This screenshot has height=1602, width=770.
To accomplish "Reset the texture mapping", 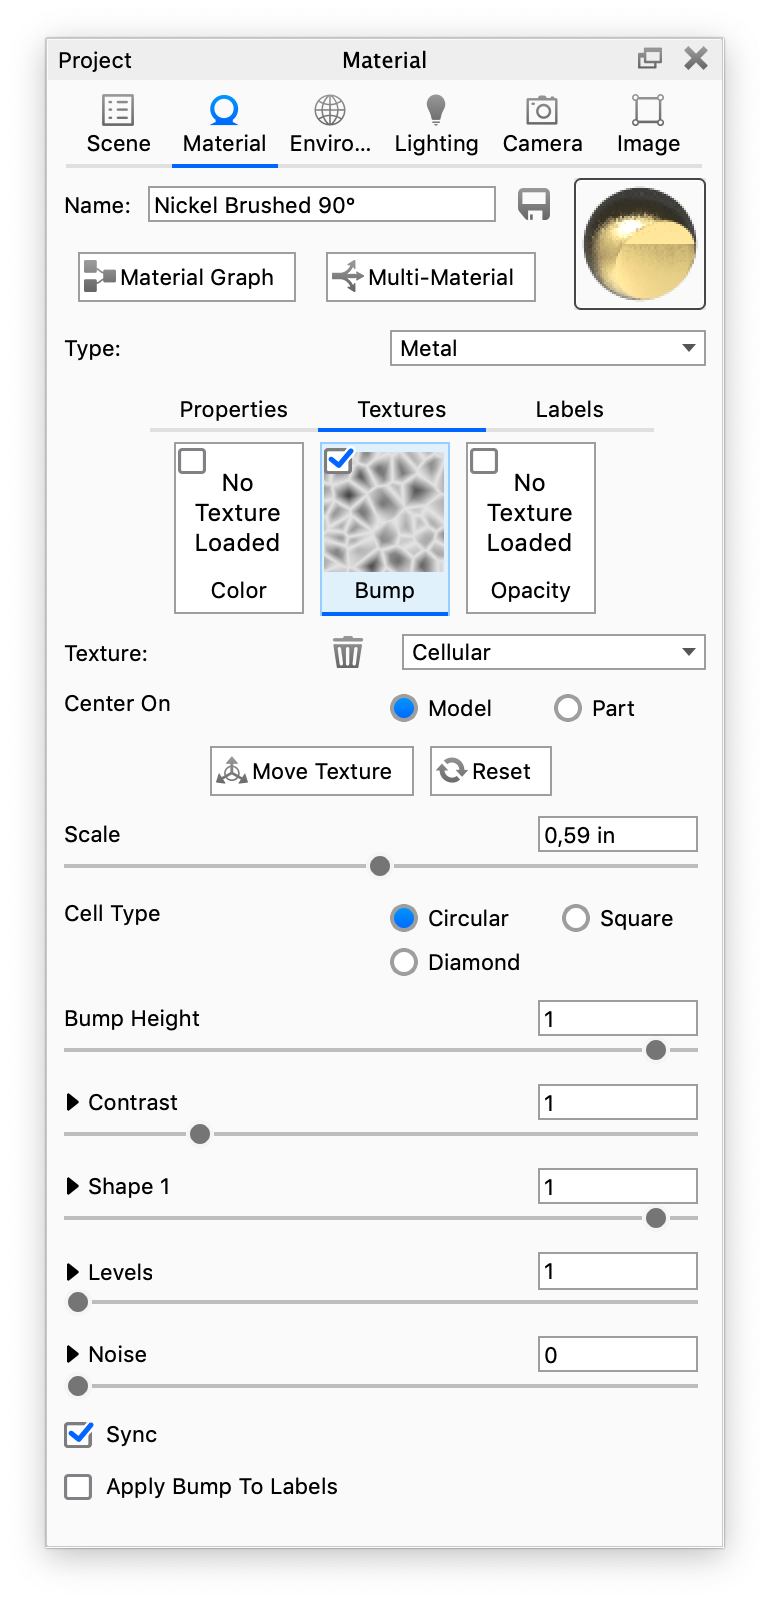I will tap(491, 771).
